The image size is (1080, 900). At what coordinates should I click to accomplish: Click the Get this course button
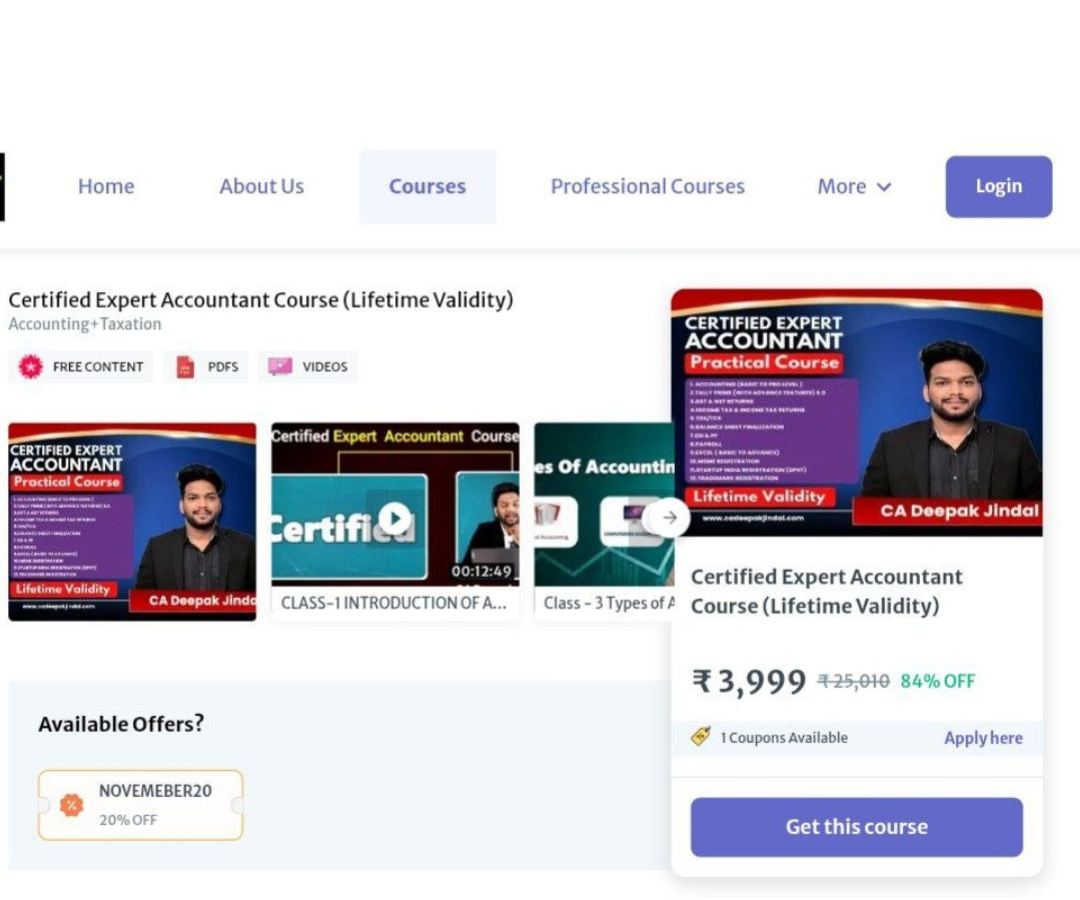tap(856, 827)
